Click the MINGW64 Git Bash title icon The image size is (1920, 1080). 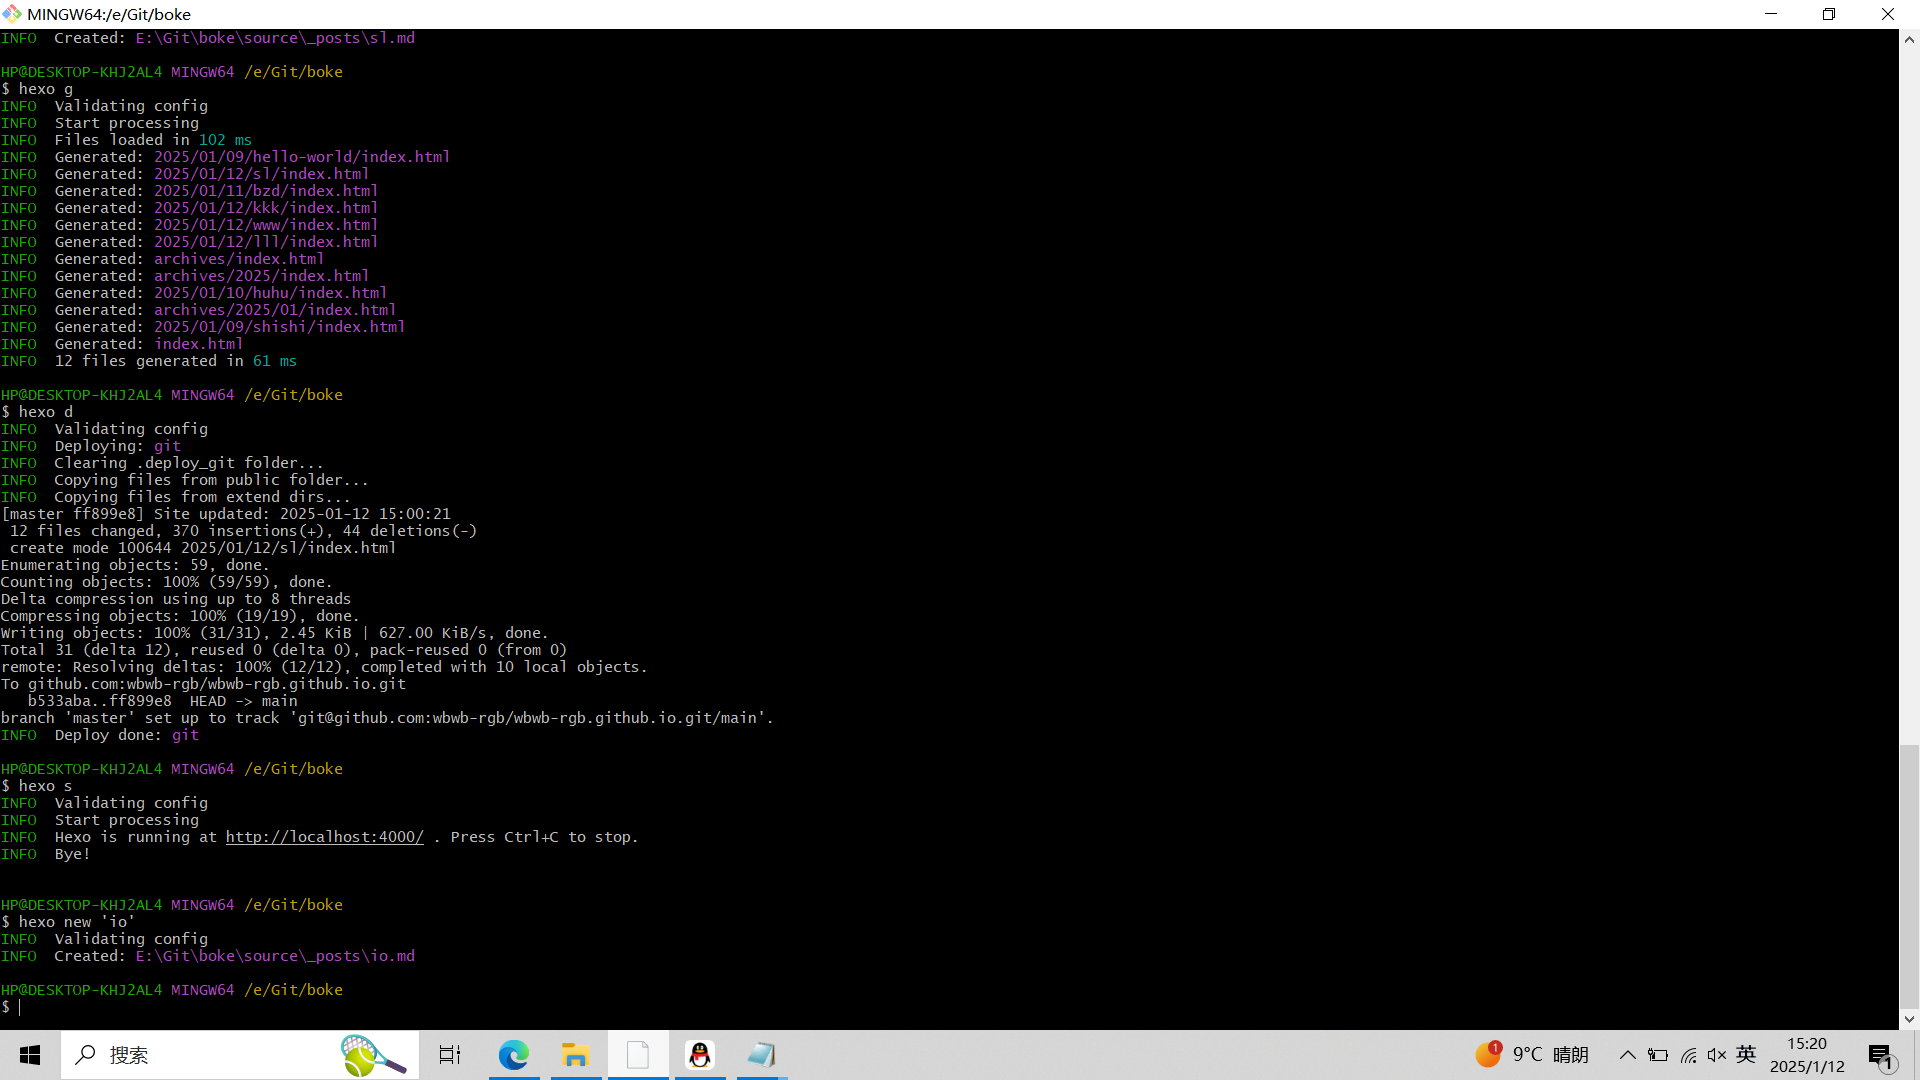pos(12,14)
